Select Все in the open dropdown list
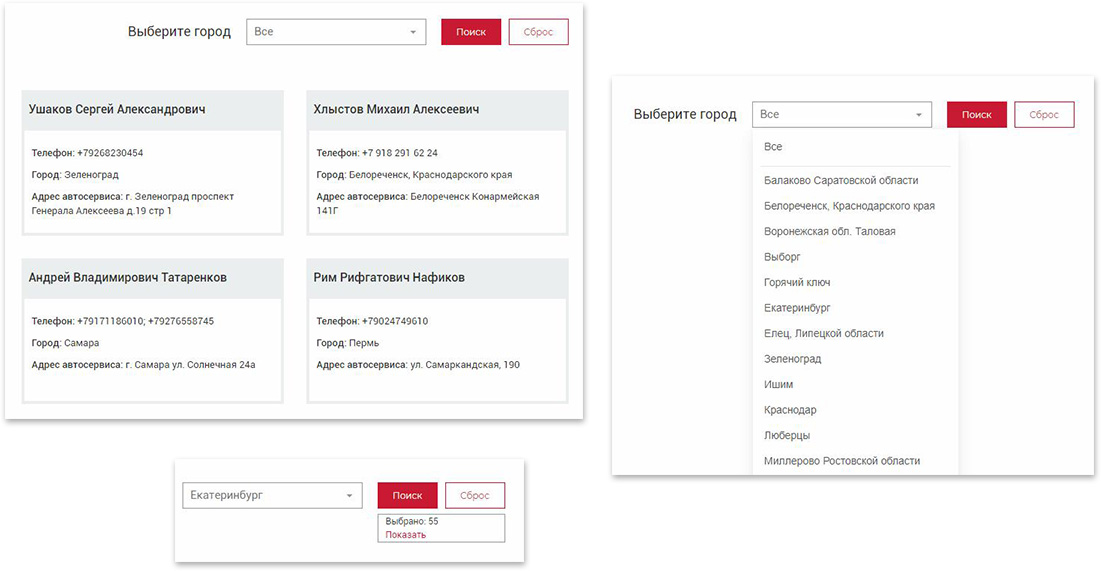Screen dimensions: 1101x571 [773, 147]
